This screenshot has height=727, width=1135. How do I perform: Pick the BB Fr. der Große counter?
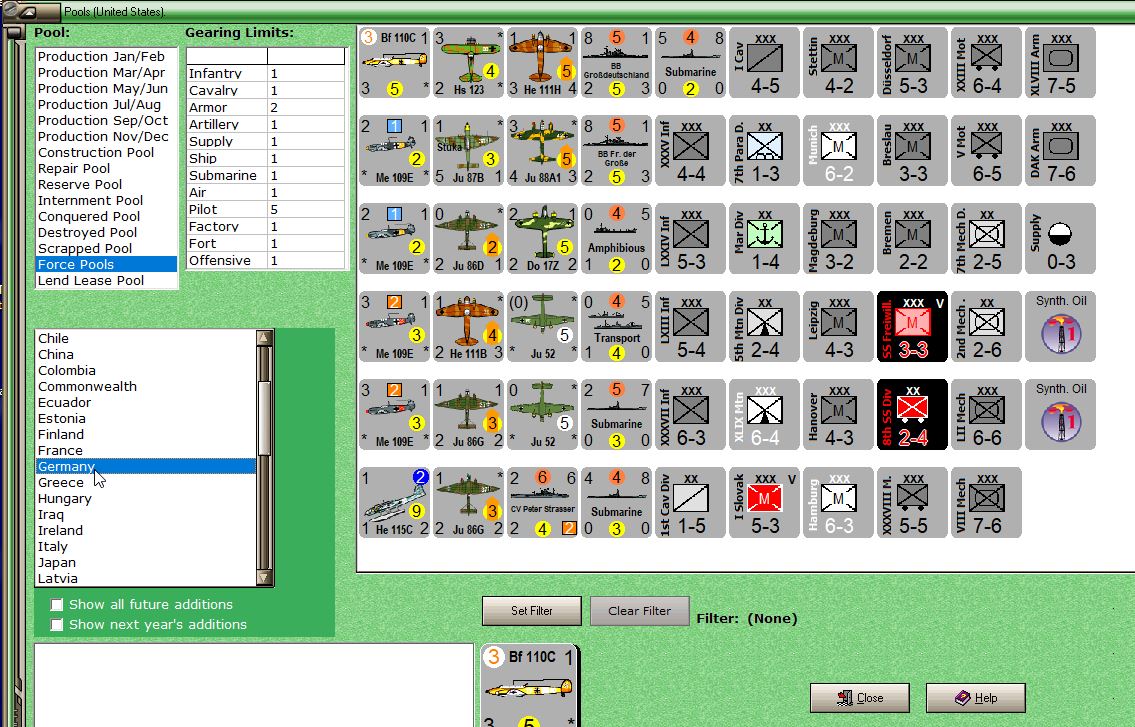616,151
